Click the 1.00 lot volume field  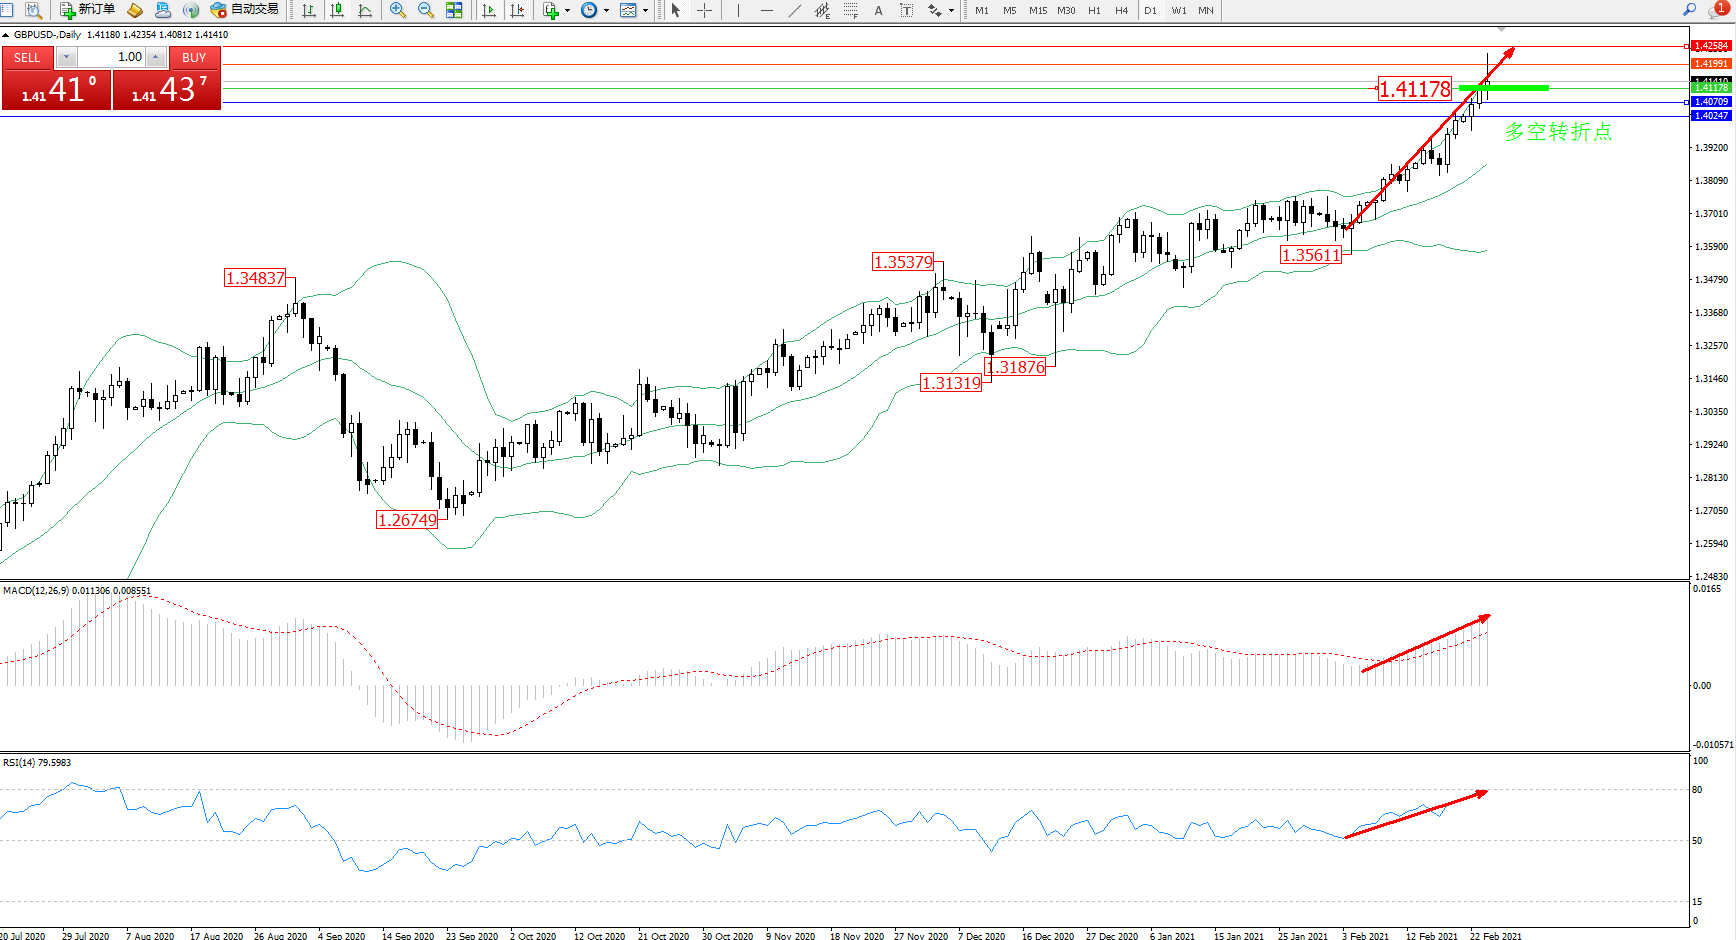pyautogui.click(x=112, y=57)
